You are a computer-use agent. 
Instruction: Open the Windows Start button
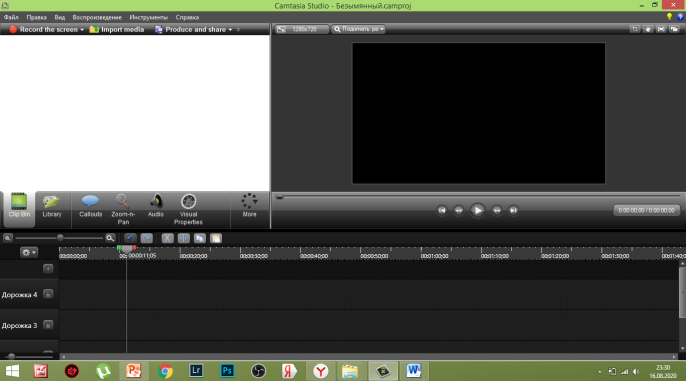point(12,371)
